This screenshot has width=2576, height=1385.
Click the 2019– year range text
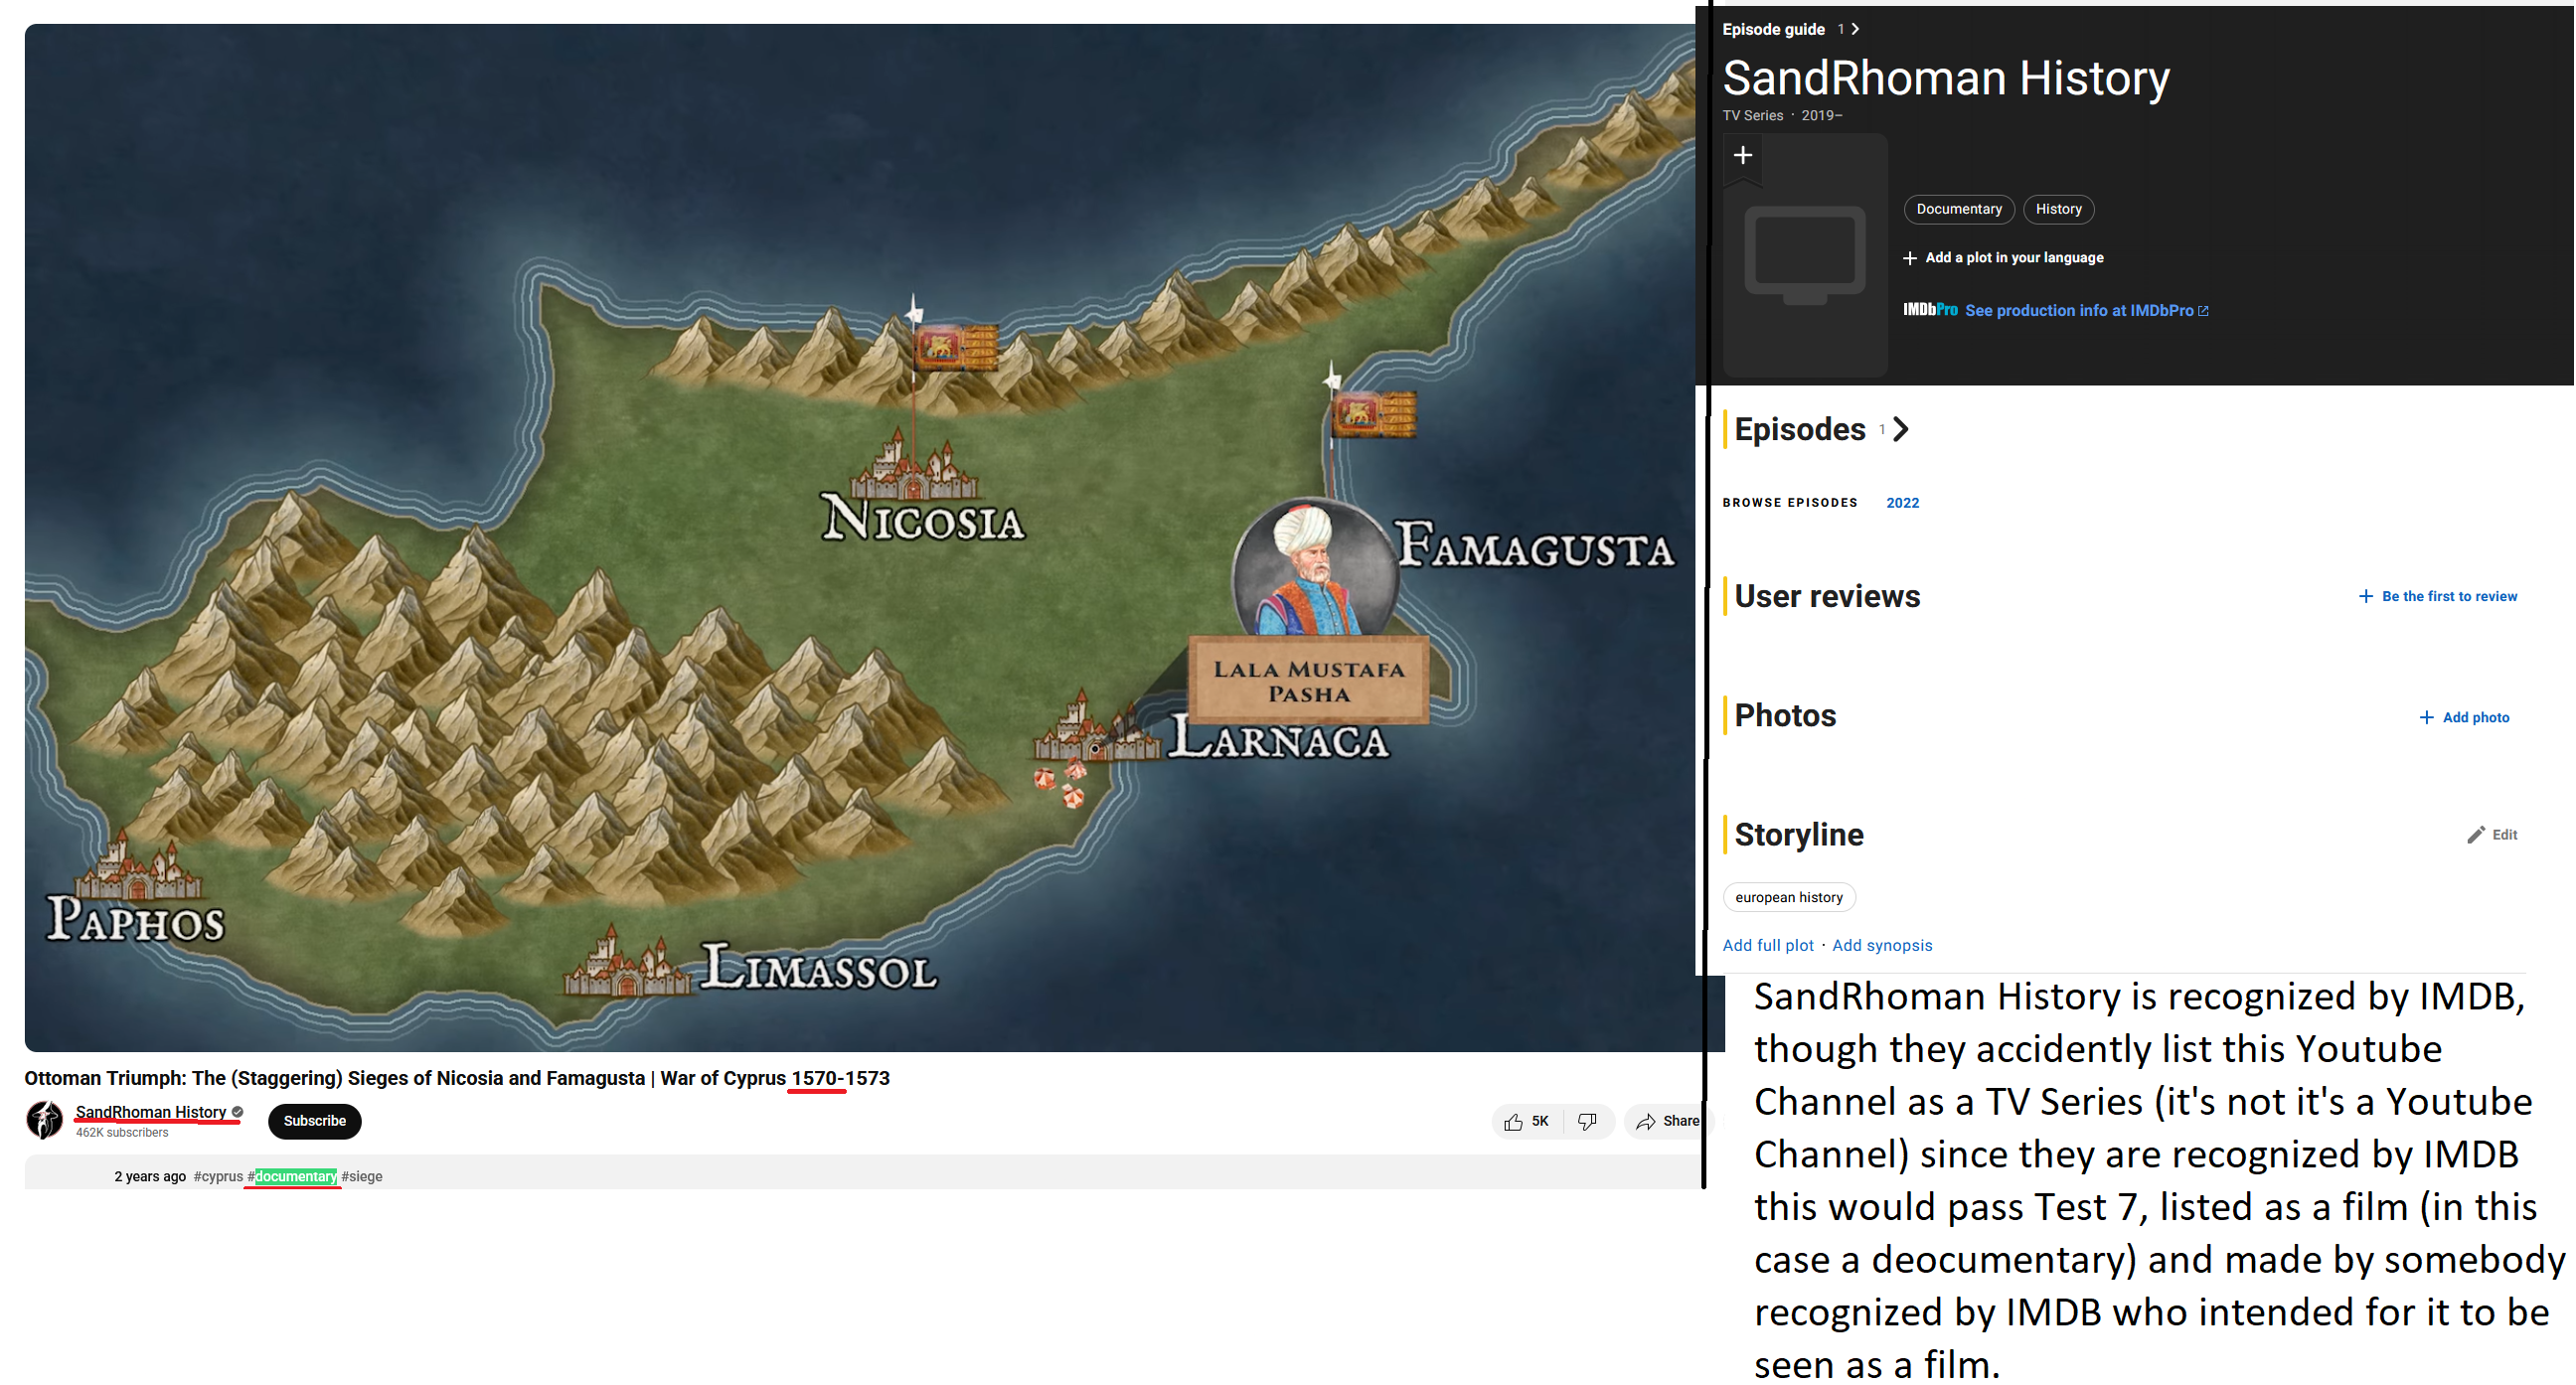pyautogui.click(x=1821, y=116)
